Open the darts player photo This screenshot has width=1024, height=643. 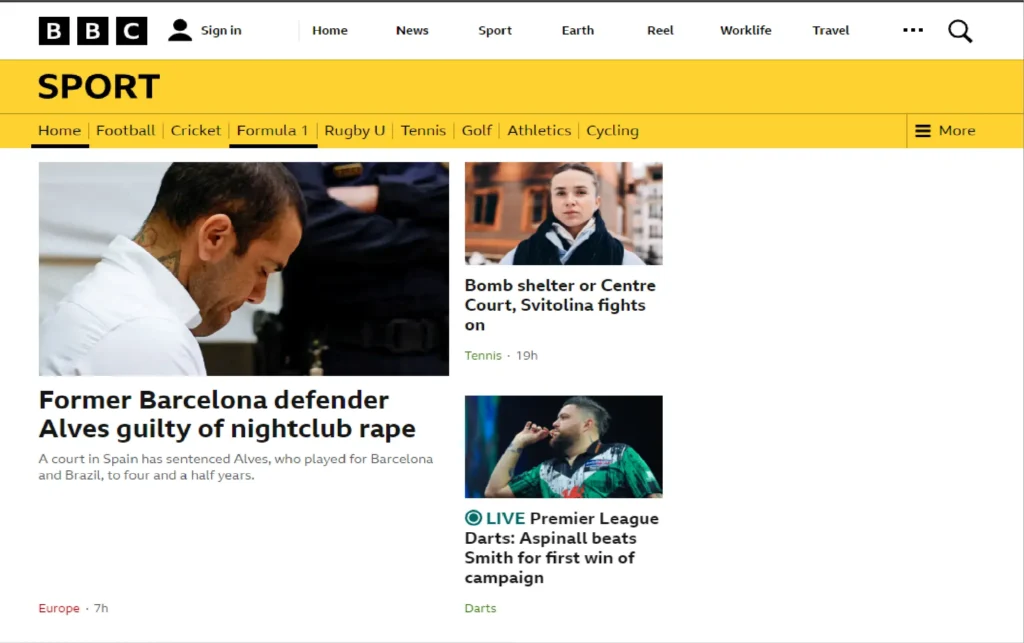(564, 447)
